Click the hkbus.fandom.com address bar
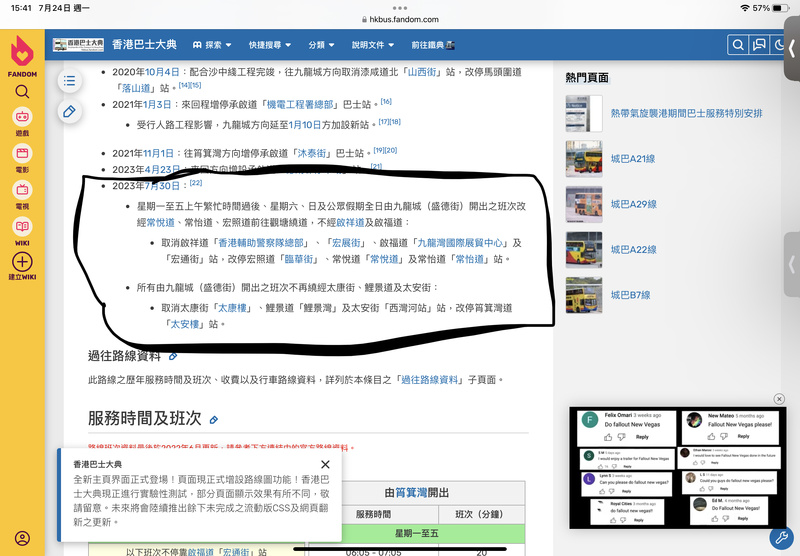This screenshot has height=556, width=800. click(400, 19)
